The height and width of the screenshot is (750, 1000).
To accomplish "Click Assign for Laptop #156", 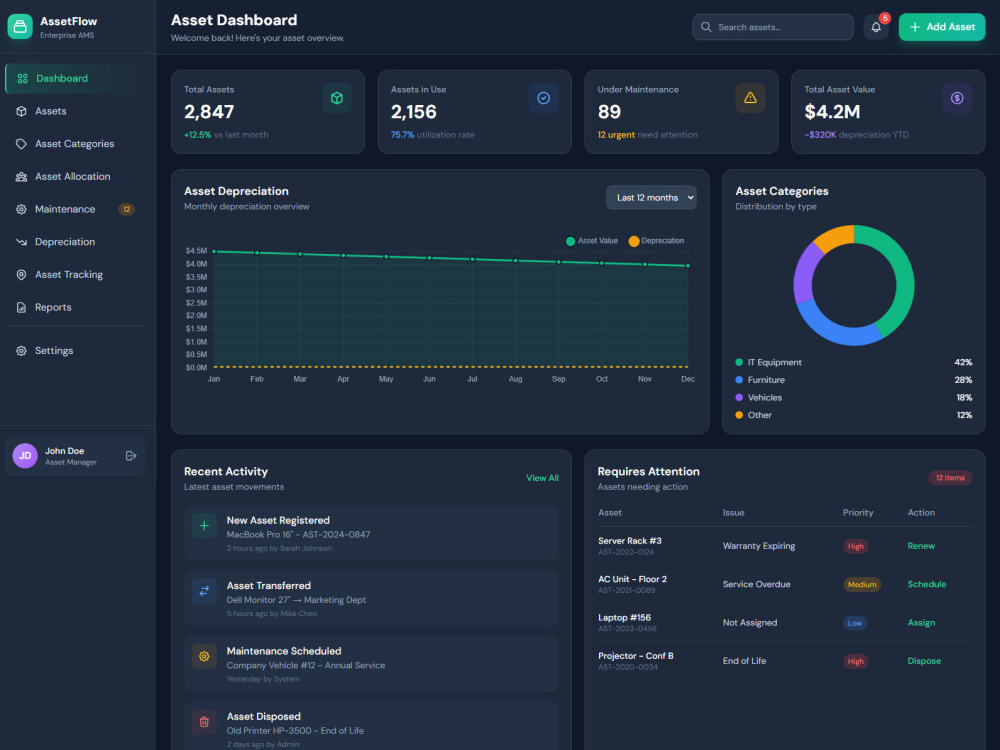I will (x=921, y=622).
